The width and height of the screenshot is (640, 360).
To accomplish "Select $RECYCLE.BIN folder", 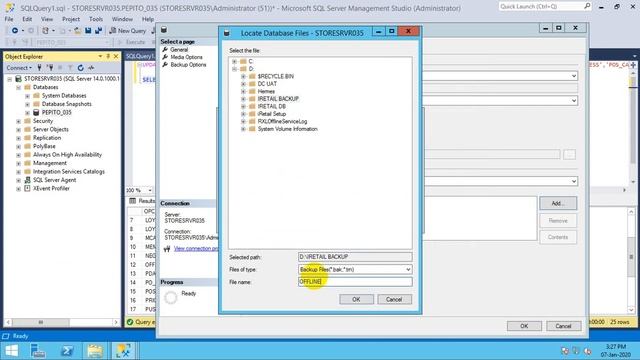I will click(x=276, y=76).
